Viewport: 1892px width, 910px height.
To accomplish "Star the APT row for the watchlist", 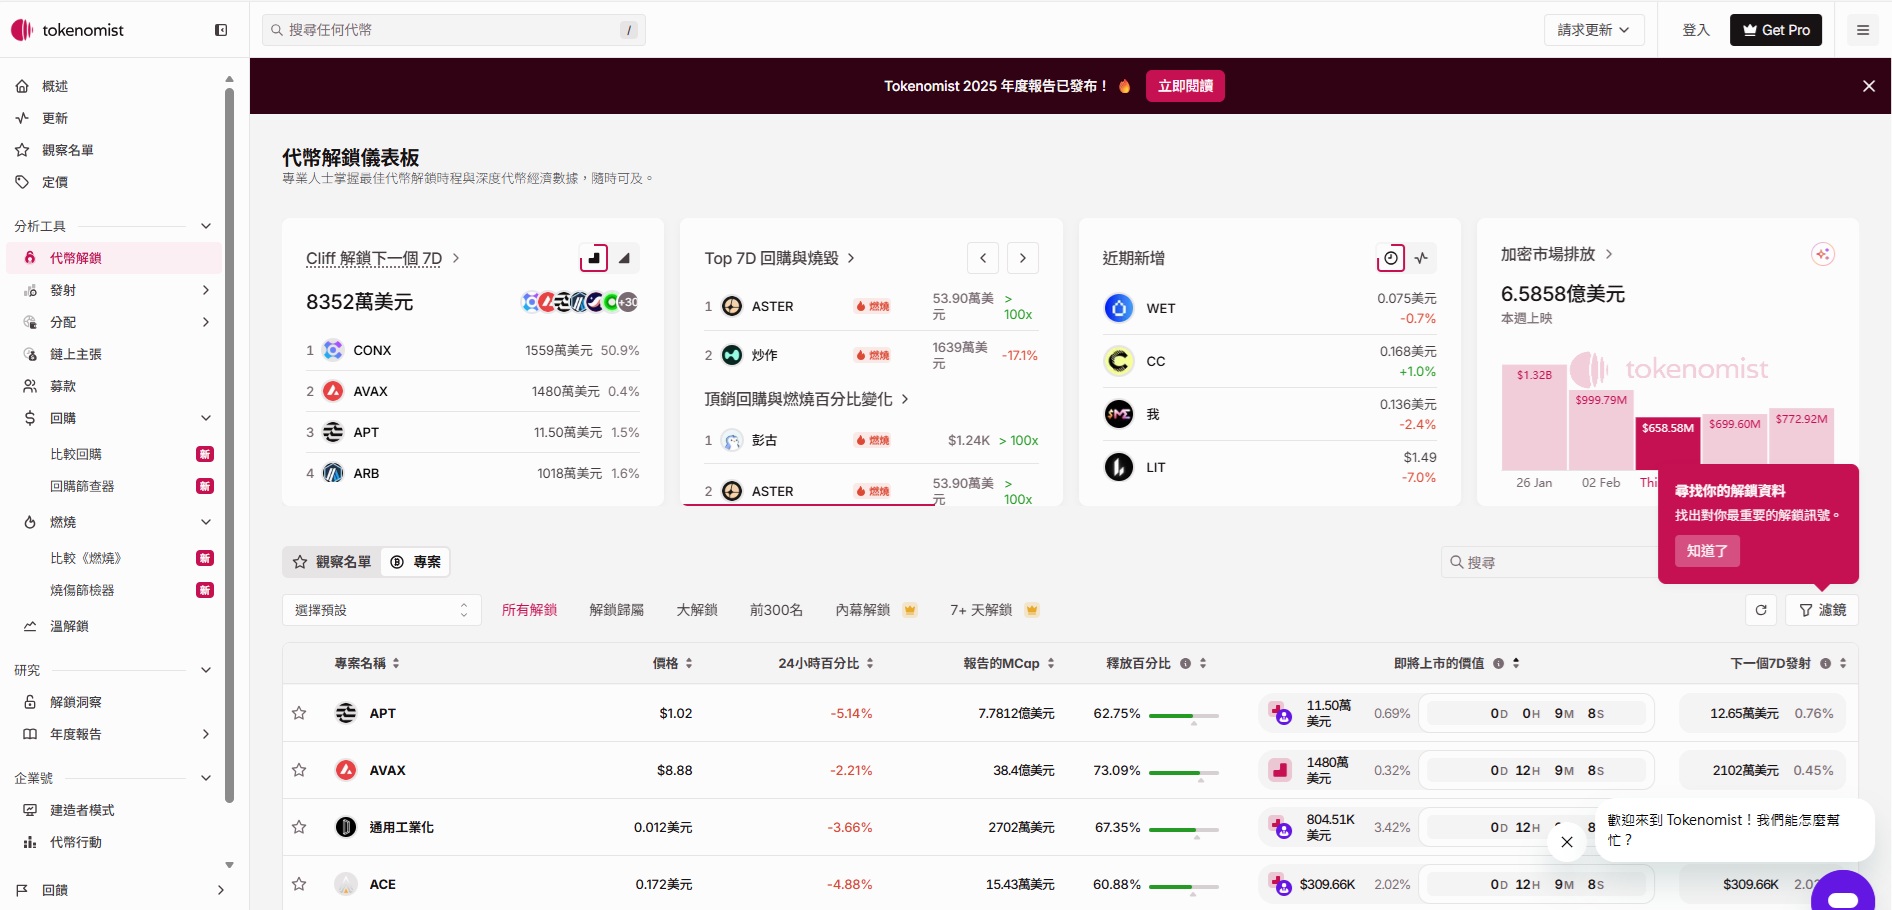I will coord(299,713).
